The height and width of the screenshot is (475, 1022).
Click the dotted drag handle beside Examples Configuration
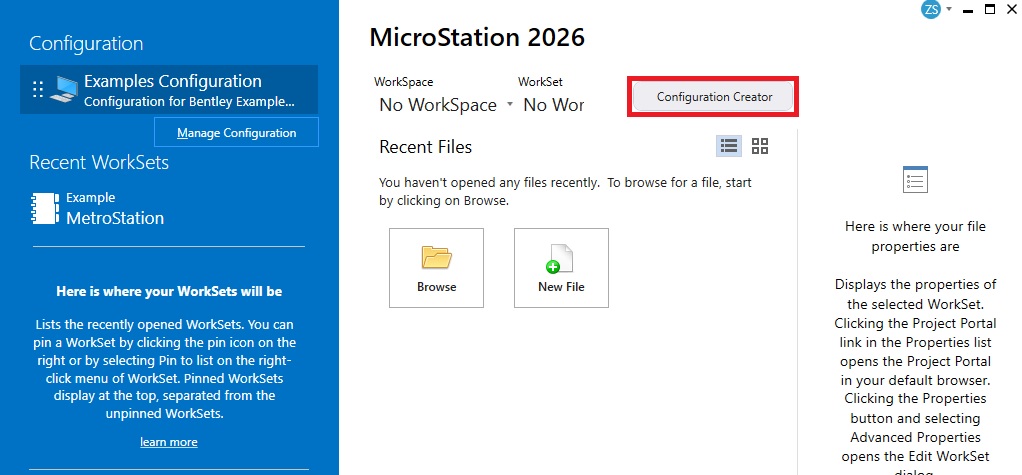(x=38, y=89)
